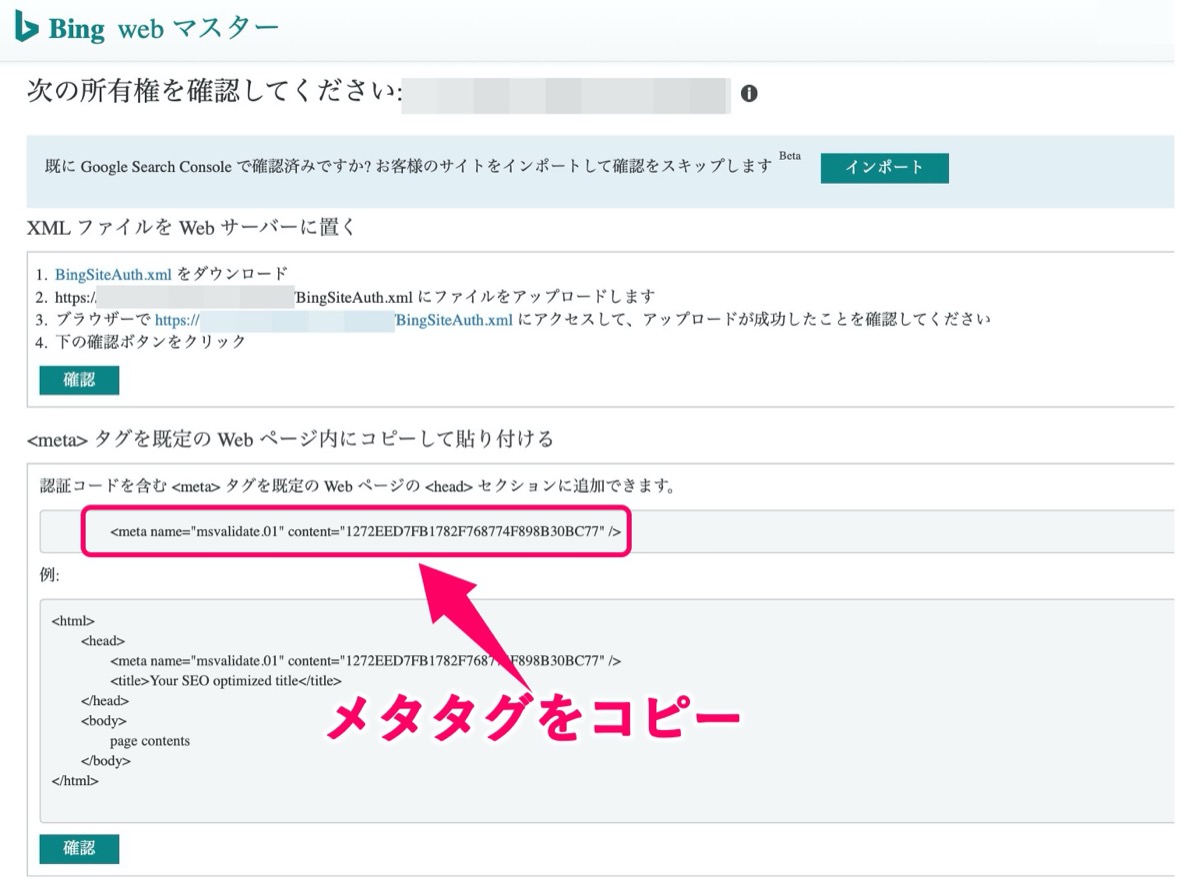Open the info icon beside the ownership heading
Screen dimensions: 1200x888
coord(749,94)
